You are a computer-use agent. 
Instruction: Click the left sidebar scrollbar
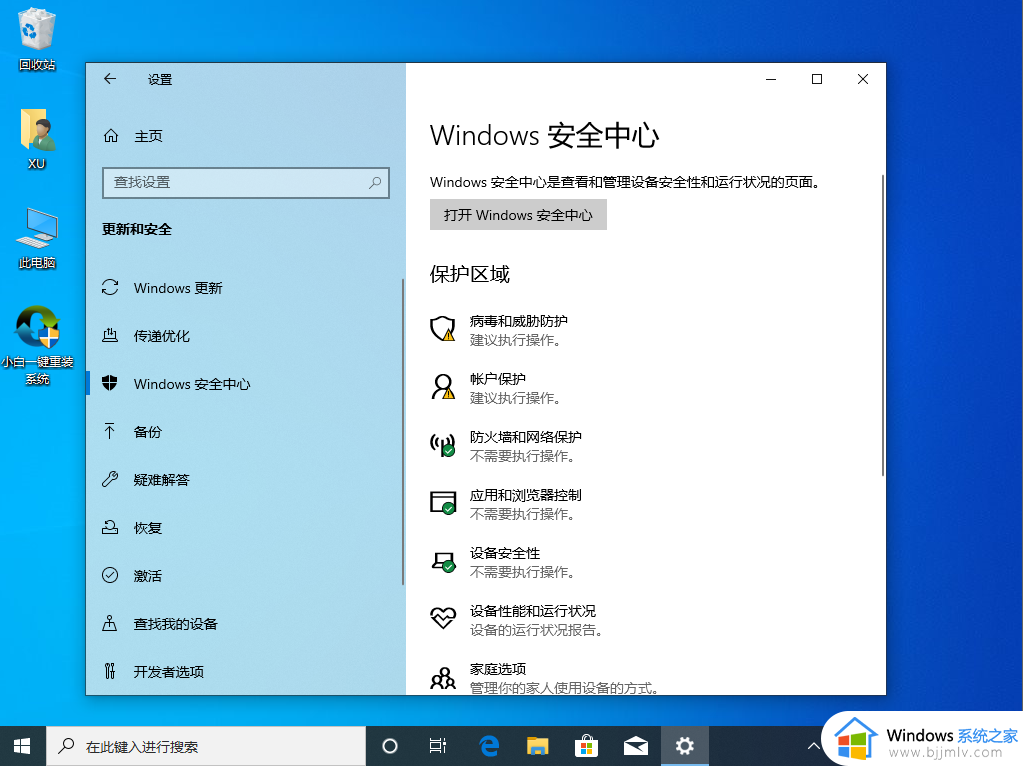(403, 432)
